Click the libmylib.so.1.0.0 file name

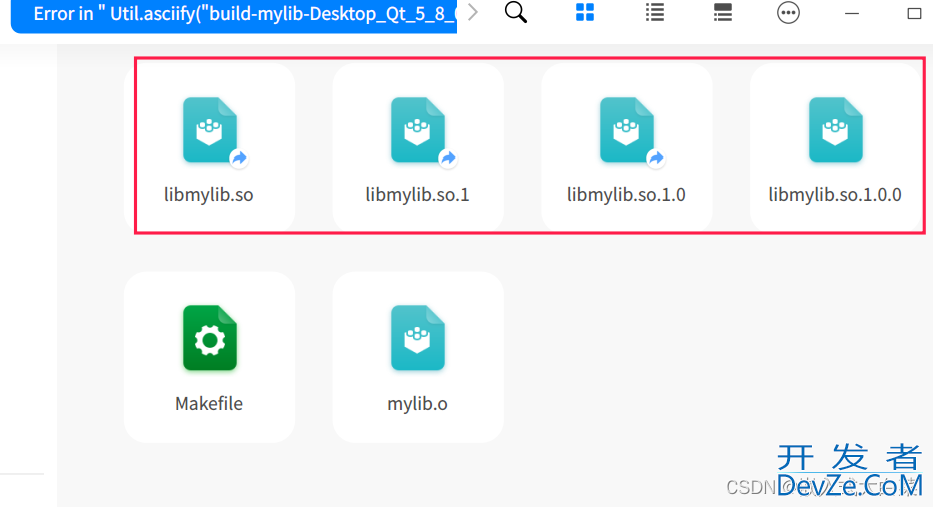point(835,195)
